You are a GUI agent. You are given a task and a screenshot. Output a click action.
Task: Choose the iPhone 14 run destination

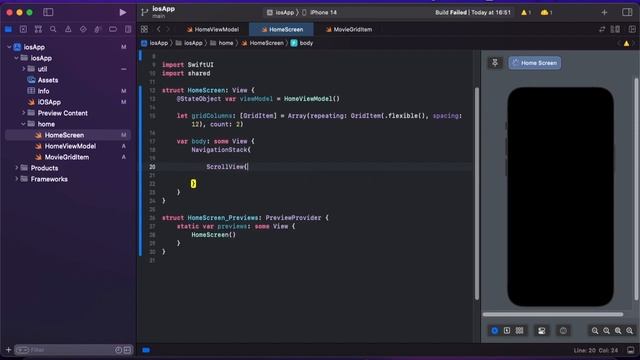(x=319, y=13)
